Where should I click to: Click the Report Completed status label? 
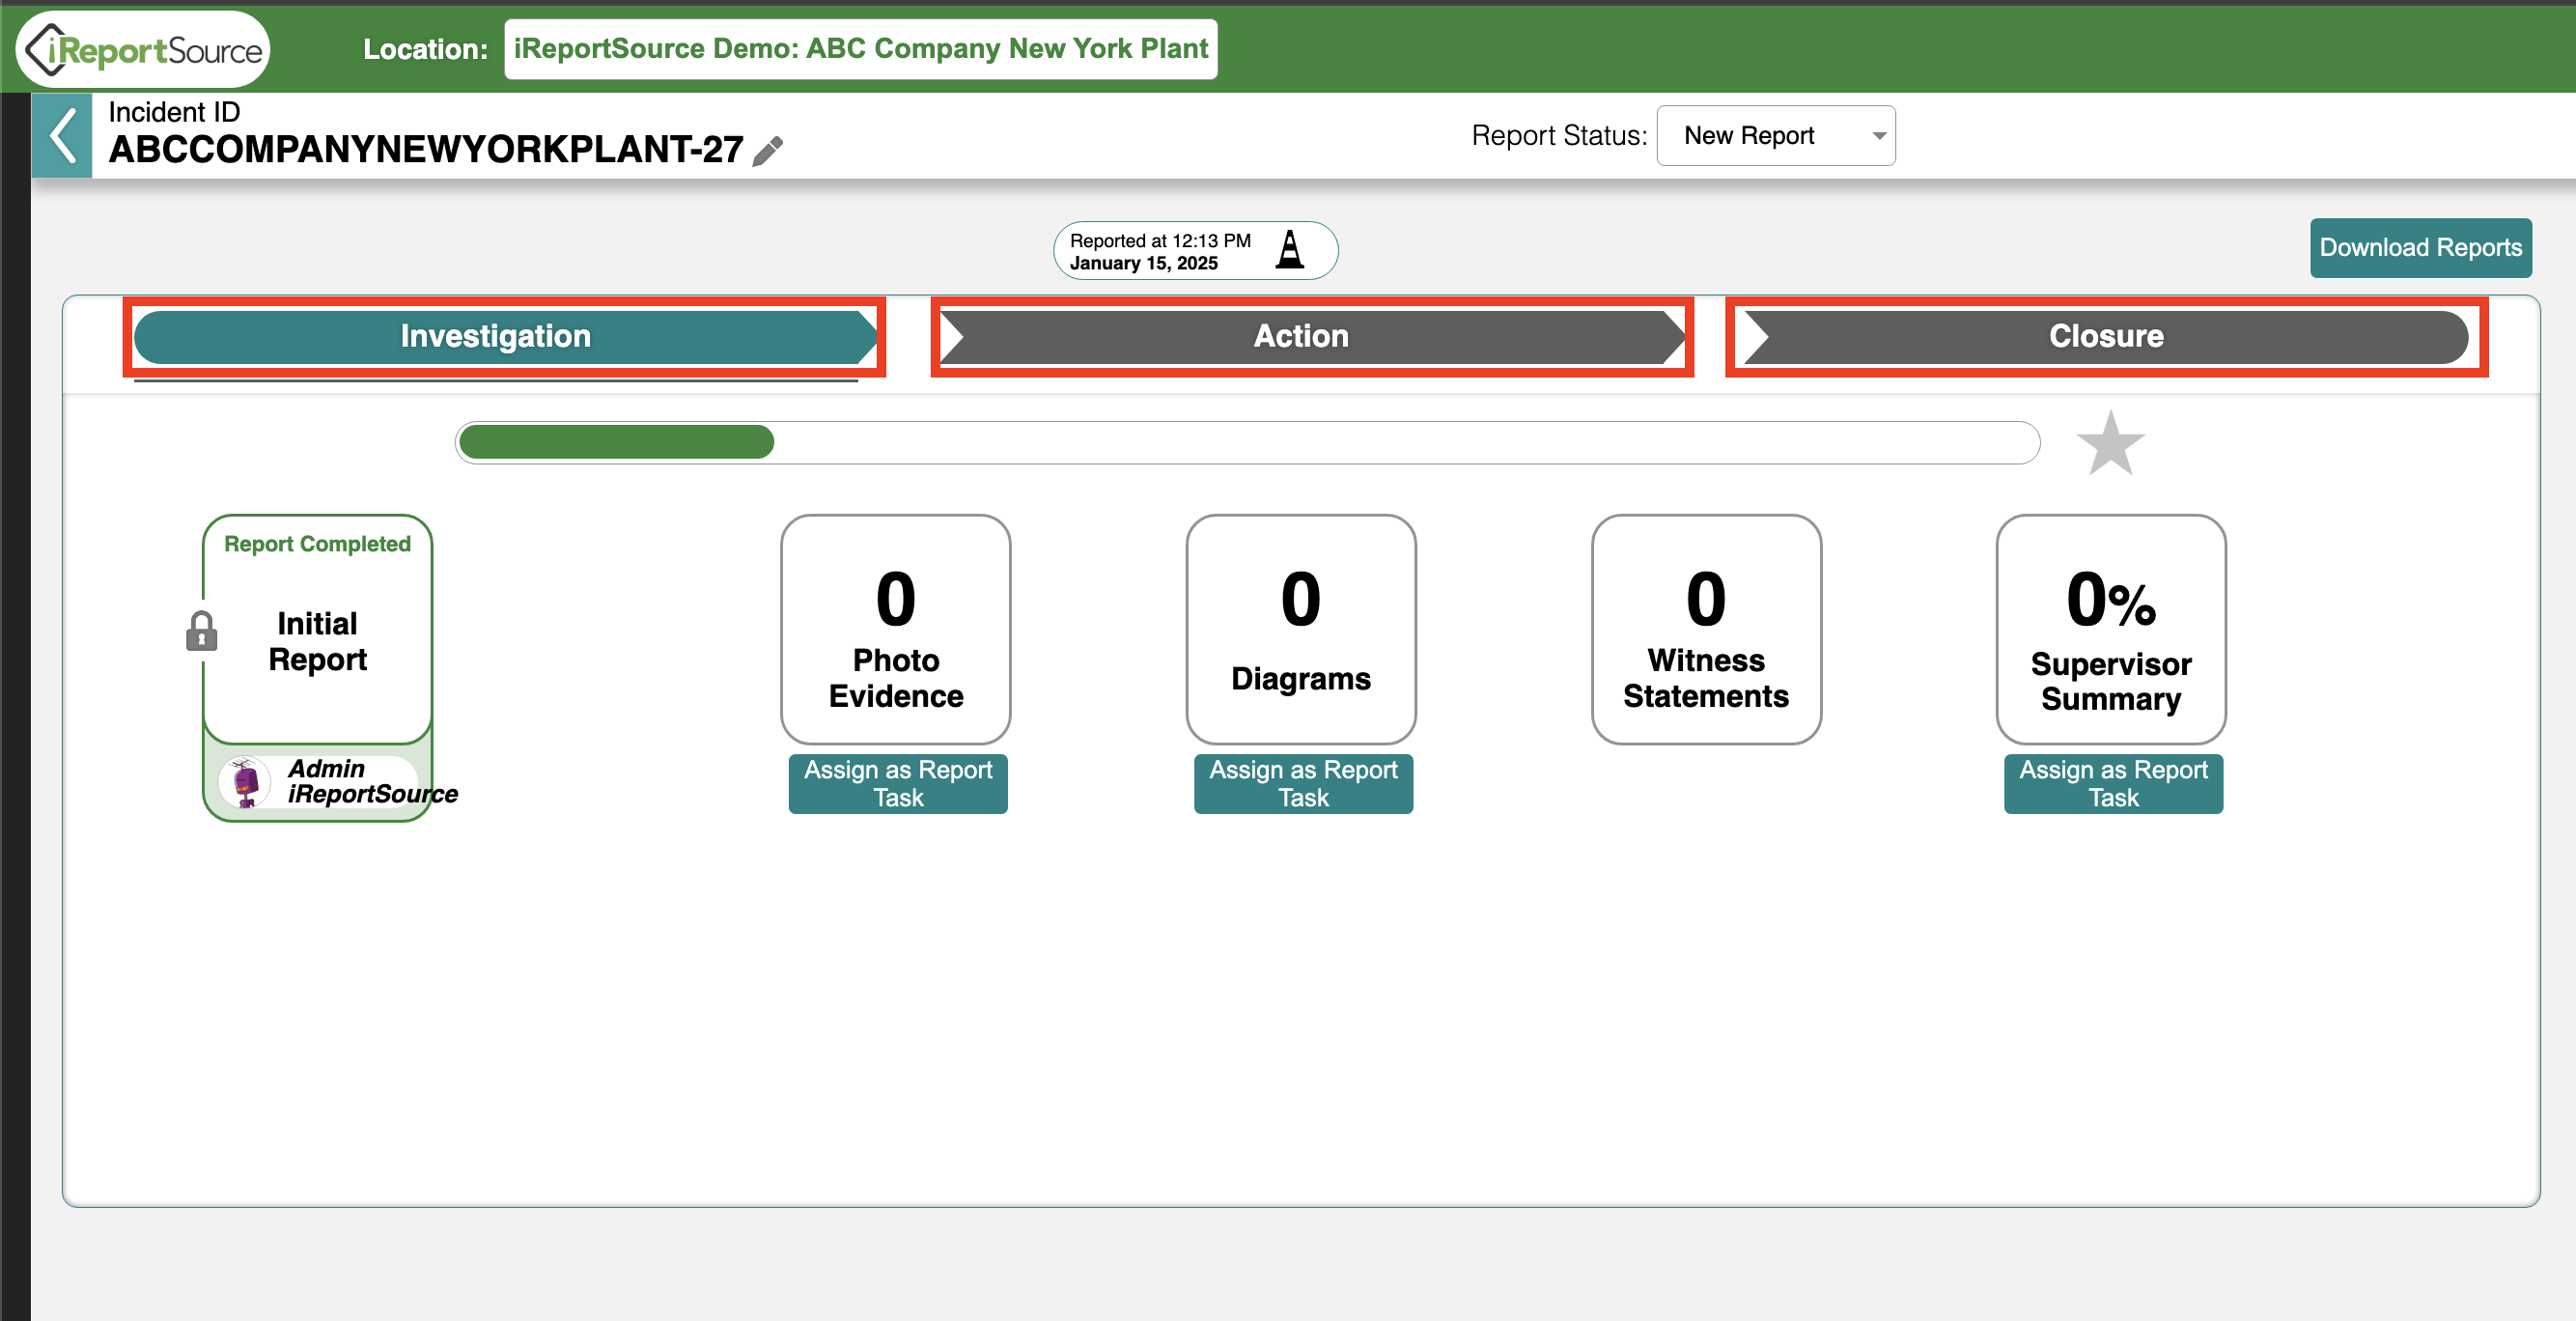pyautogui.click(x=317, y=544)
